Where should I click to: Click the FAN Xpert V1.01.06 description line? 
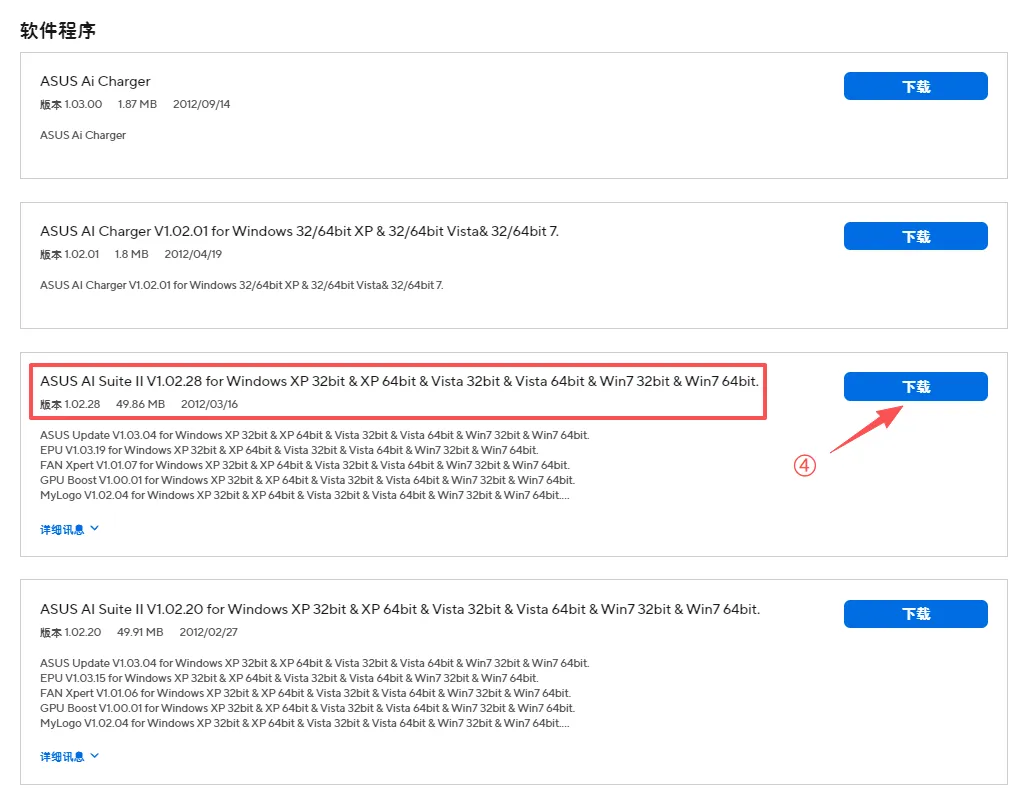[x=305, y=693]
